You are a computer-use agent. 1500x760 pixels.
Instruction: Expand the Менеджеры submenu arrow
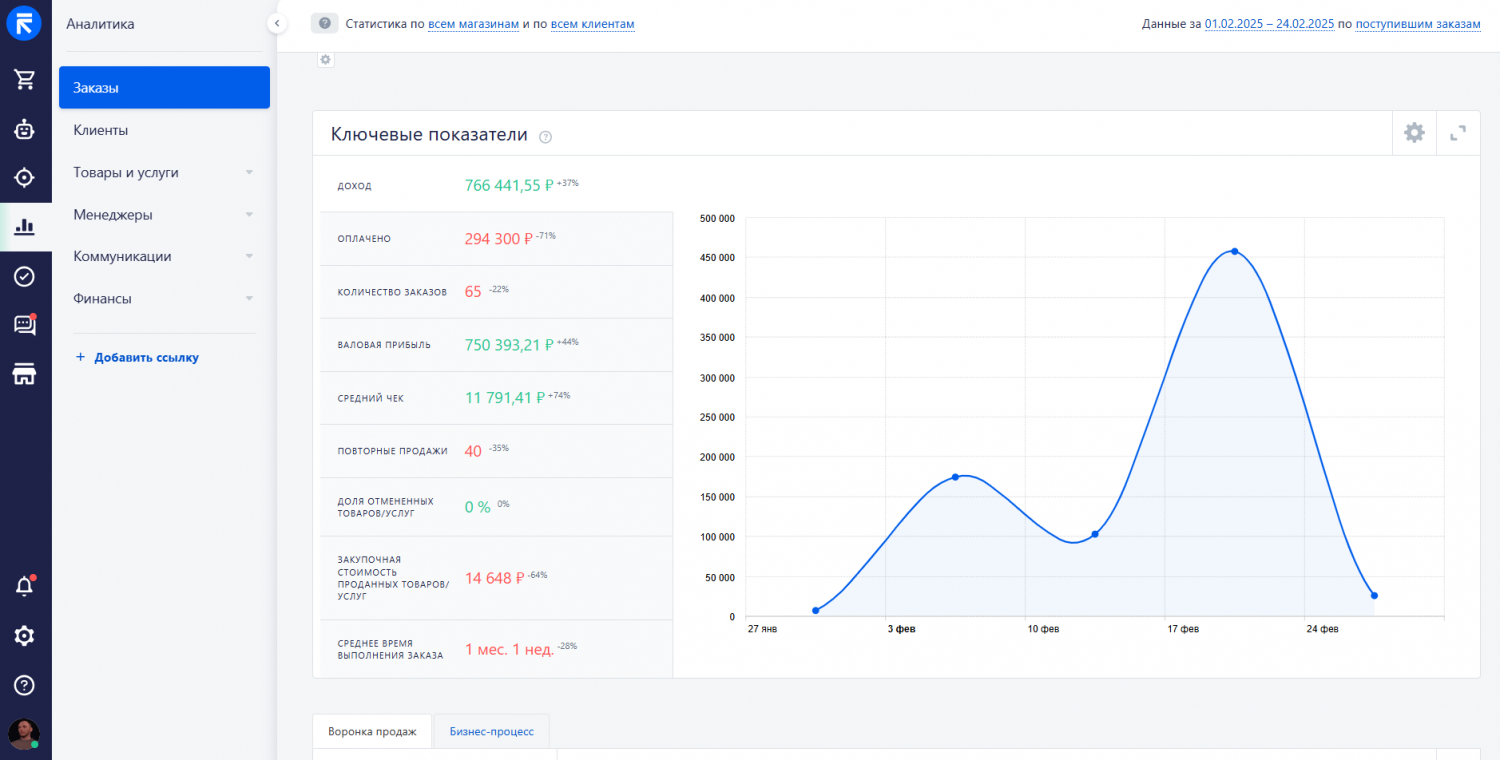[249, 214]
